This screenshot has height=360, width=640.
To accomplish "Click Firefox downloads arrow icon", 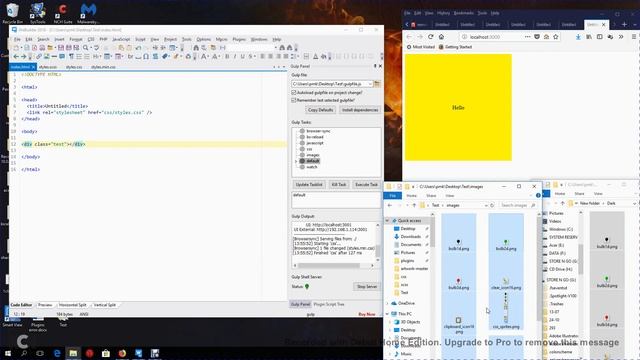I will (x=578, y=37).
